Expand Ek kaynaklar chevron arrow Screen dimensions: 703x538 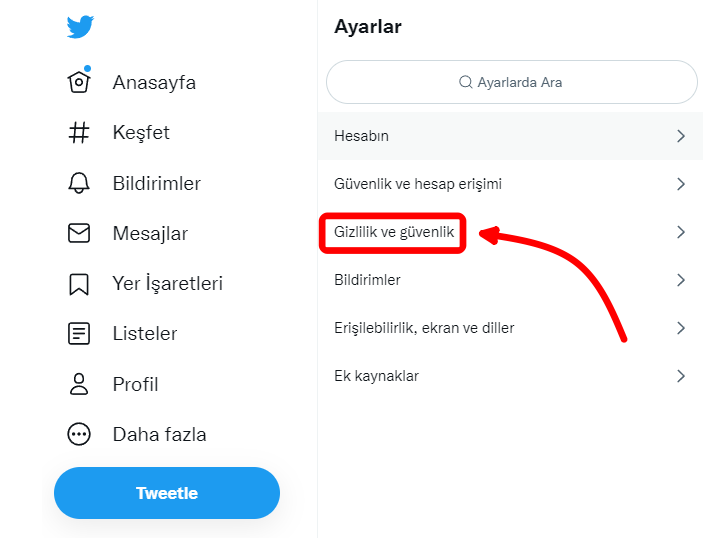pos(681,376)
